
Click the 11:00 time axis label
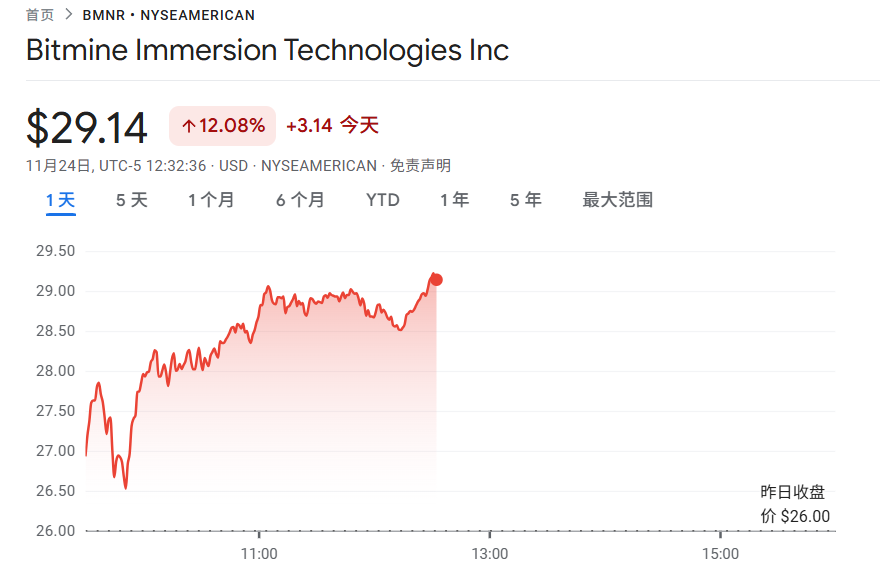259,553
